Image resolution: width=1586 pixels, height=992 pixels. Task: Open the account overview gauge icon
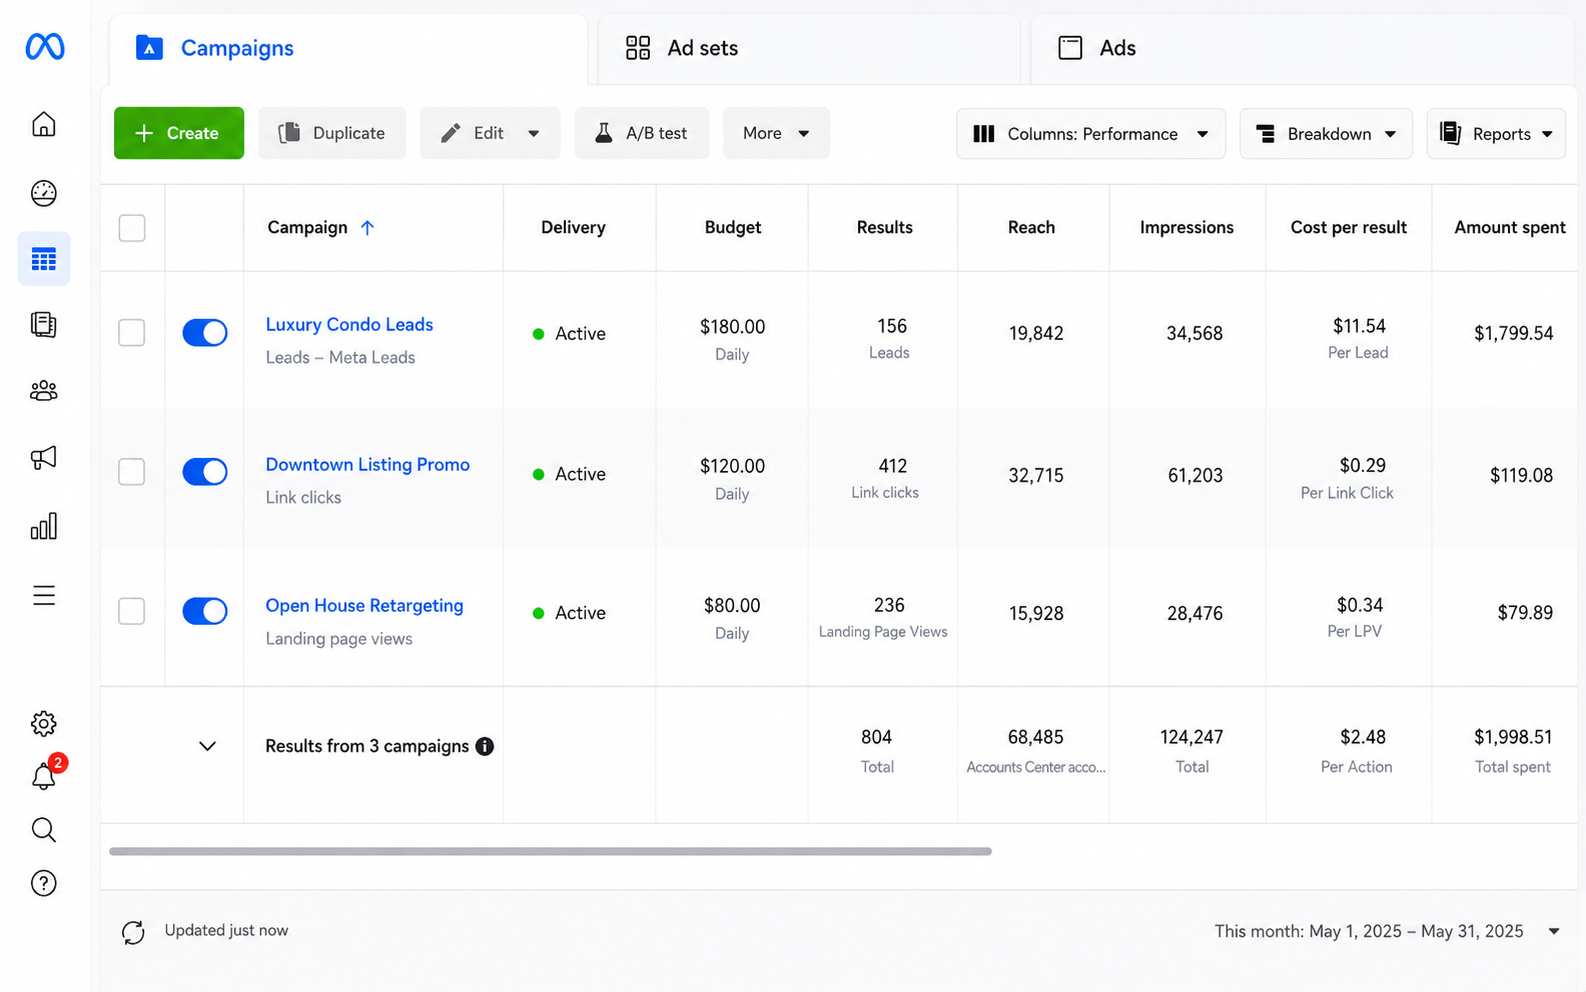point(44,193)
